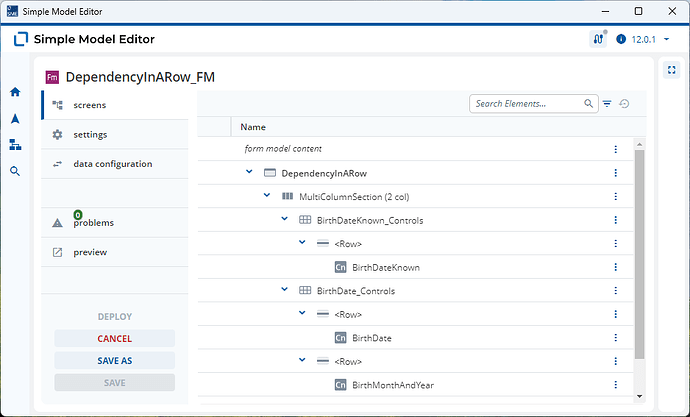Open options menu for form model content
The image size is (690, 417).
click(x=616, y=150)
